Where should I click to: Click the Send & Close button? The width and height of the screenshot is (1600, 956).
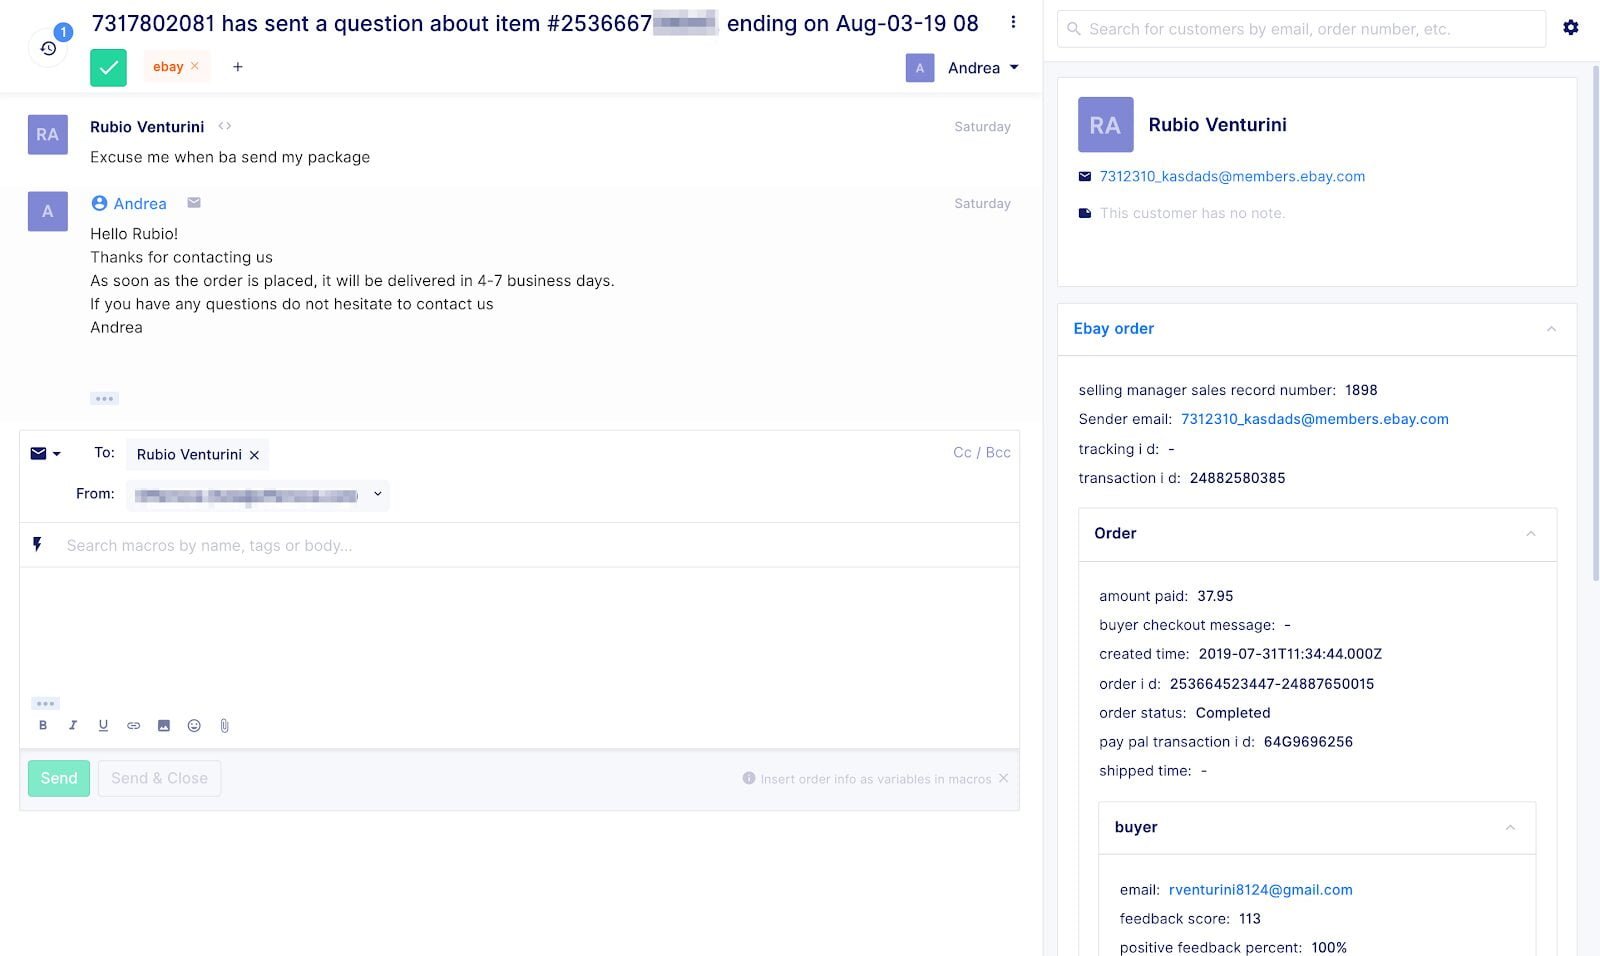click(159, 778)
